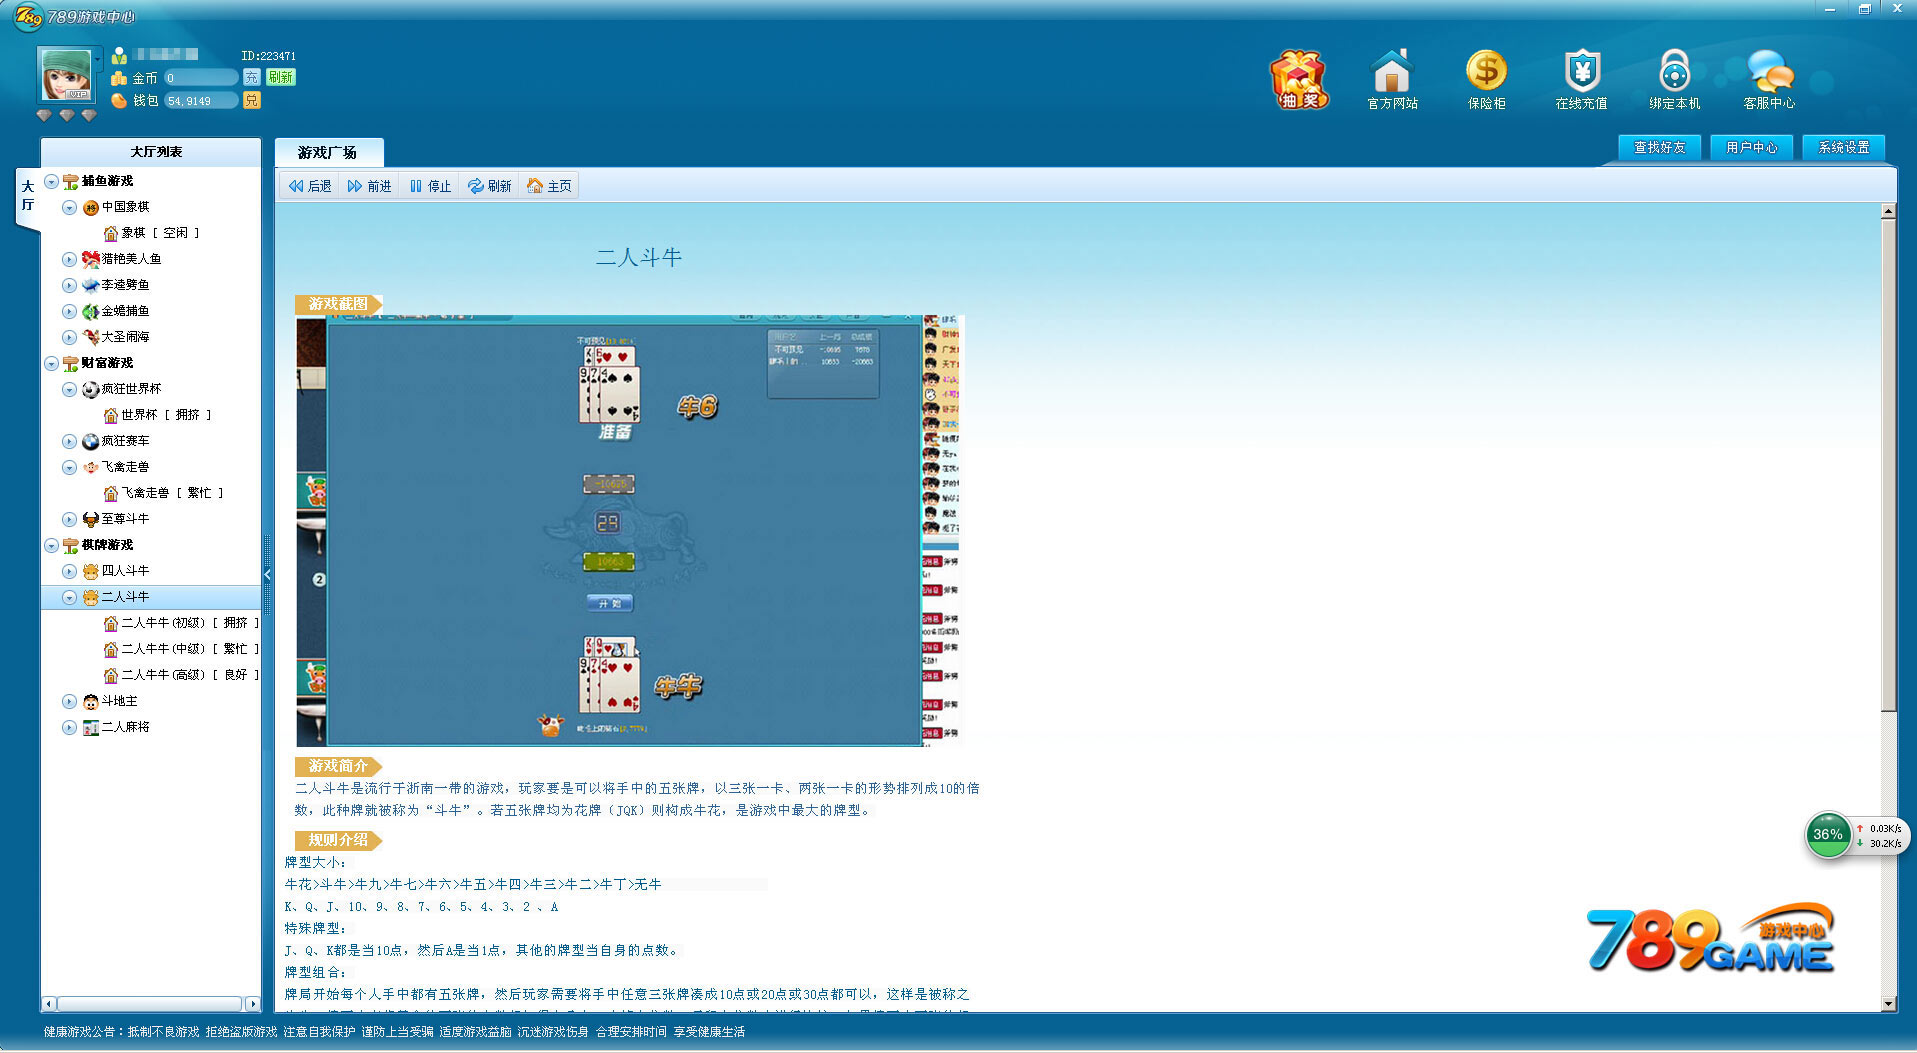Select 斗地主 game icon
Image resolution: width=1917 pixels, height=1053 pixels.
click(x=91, y=701)
